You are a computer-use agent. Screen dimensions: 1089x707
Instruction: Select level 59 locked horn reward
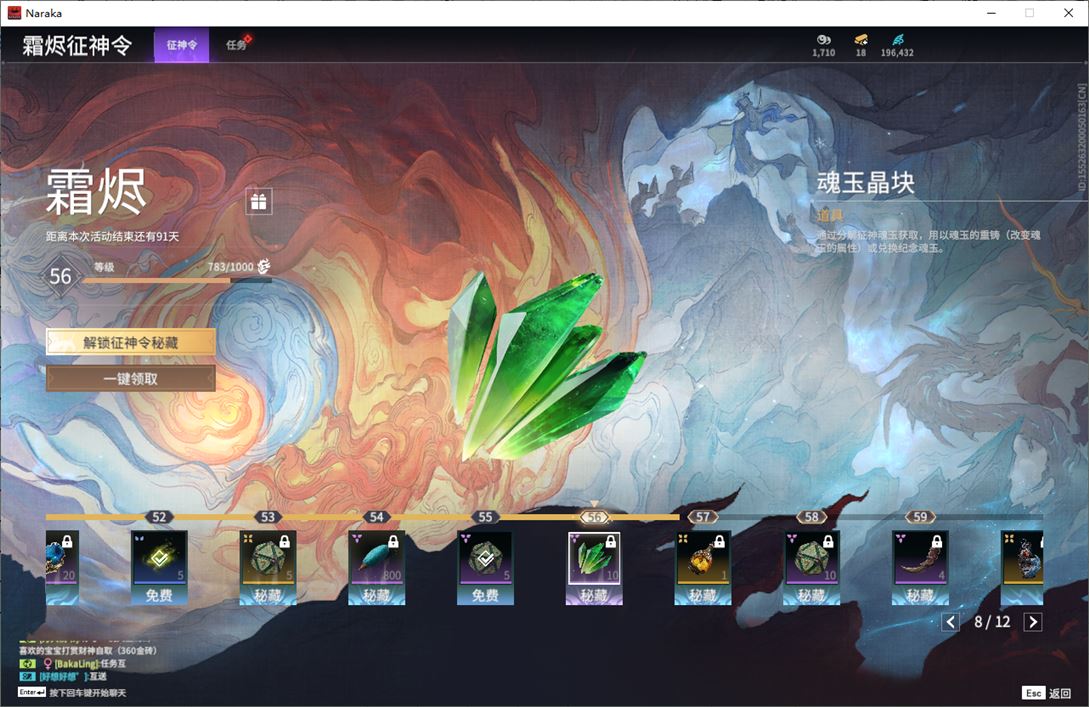click(920, 567)
